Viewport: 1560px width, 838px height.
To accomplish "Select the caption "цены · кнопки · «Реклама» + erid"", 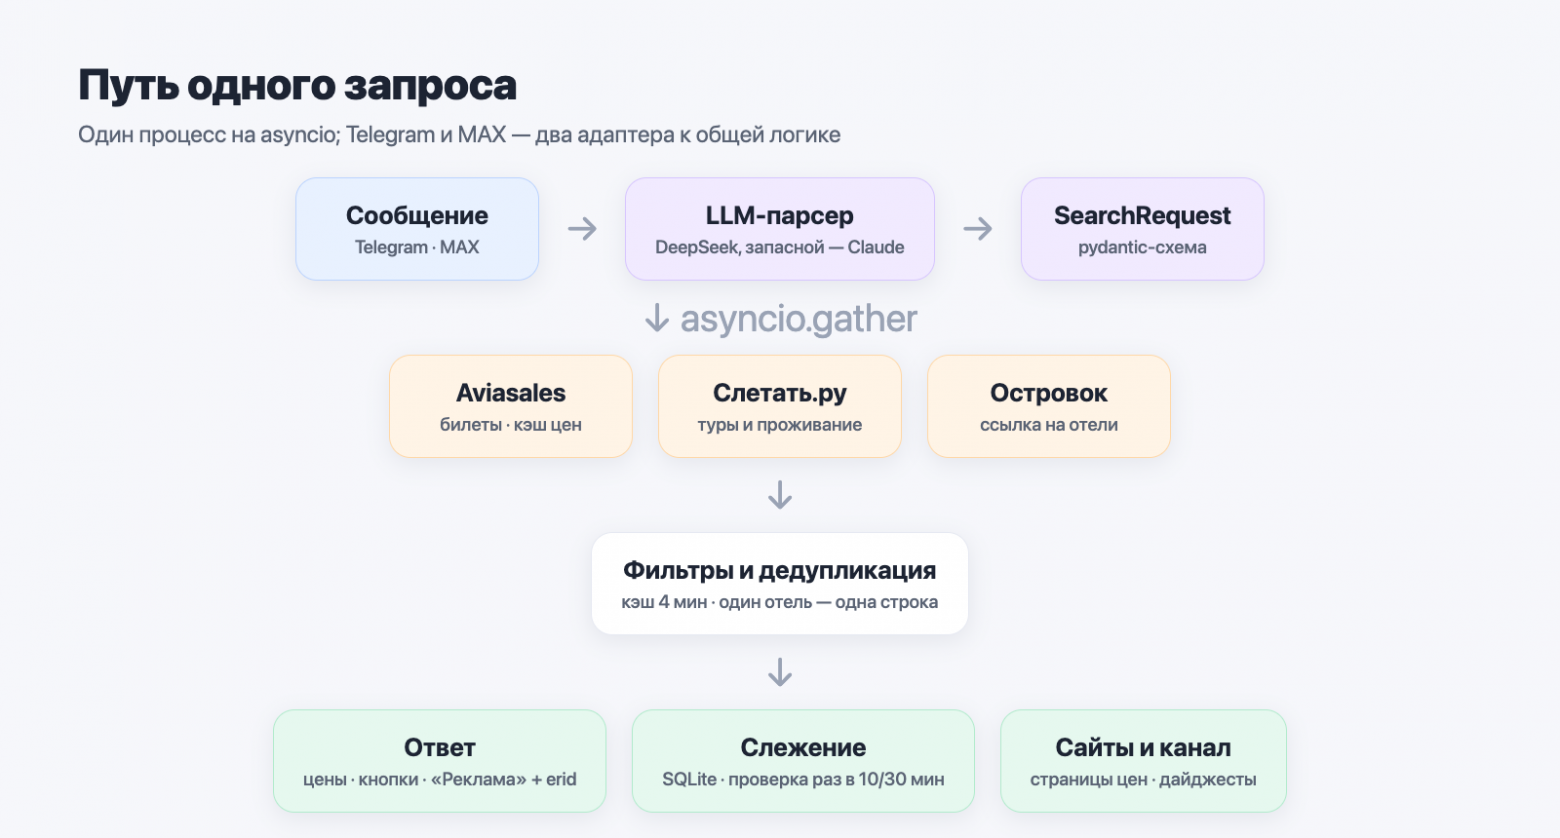I will pos(440,779).
